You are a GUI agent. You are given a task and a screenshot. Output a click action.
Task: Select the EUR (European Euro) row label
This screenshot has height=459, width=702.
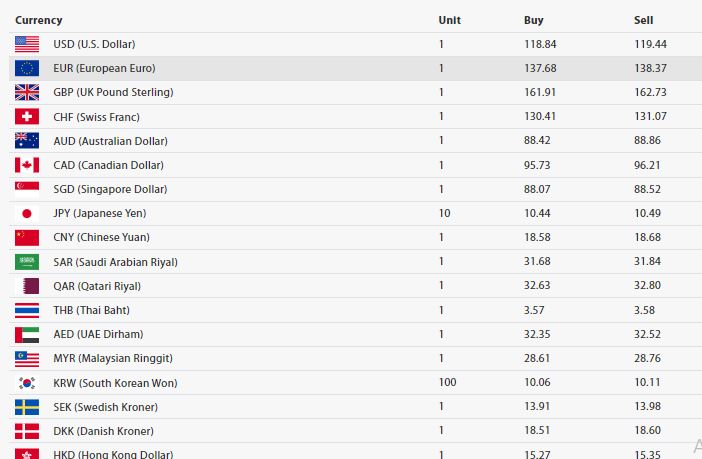pyautogui.click(x=104, y=68)
